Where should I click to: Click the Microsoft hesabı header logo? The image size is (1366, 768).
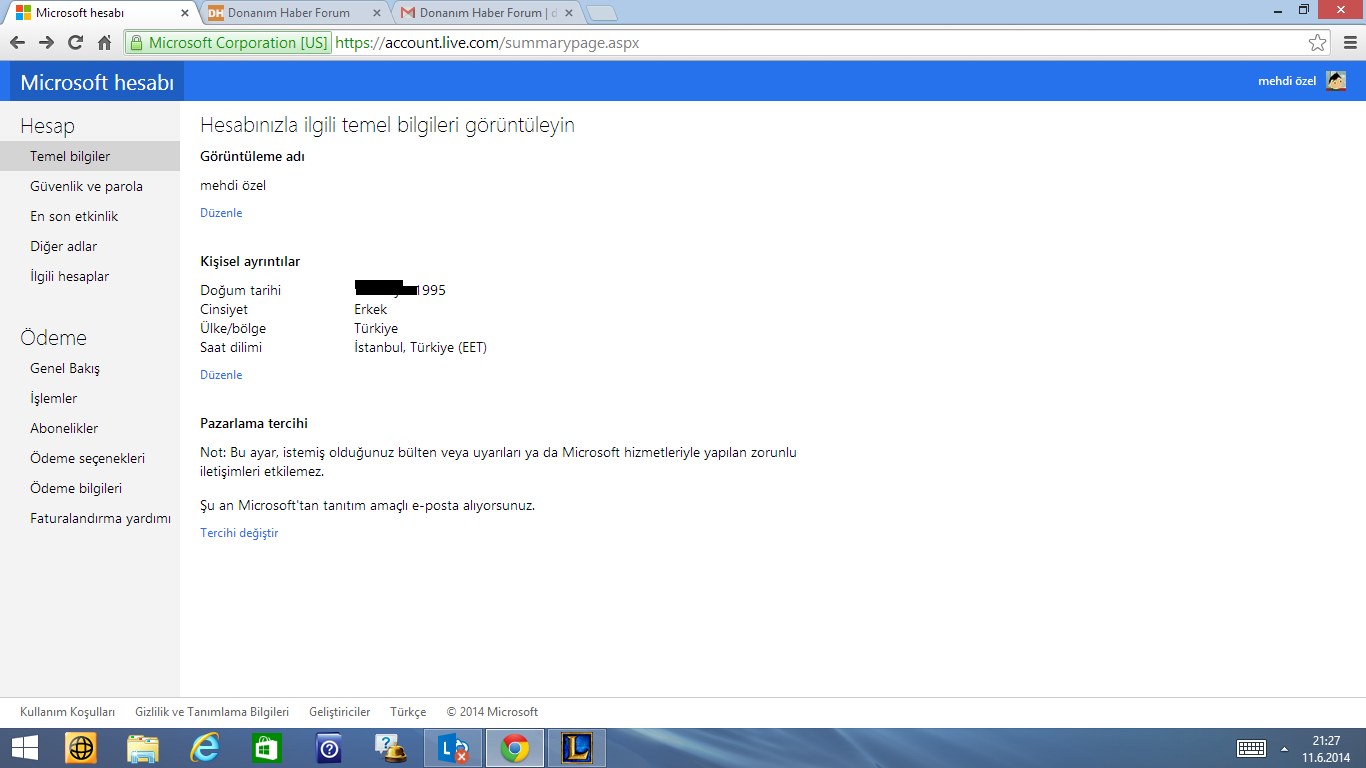[x=97, y=82]
